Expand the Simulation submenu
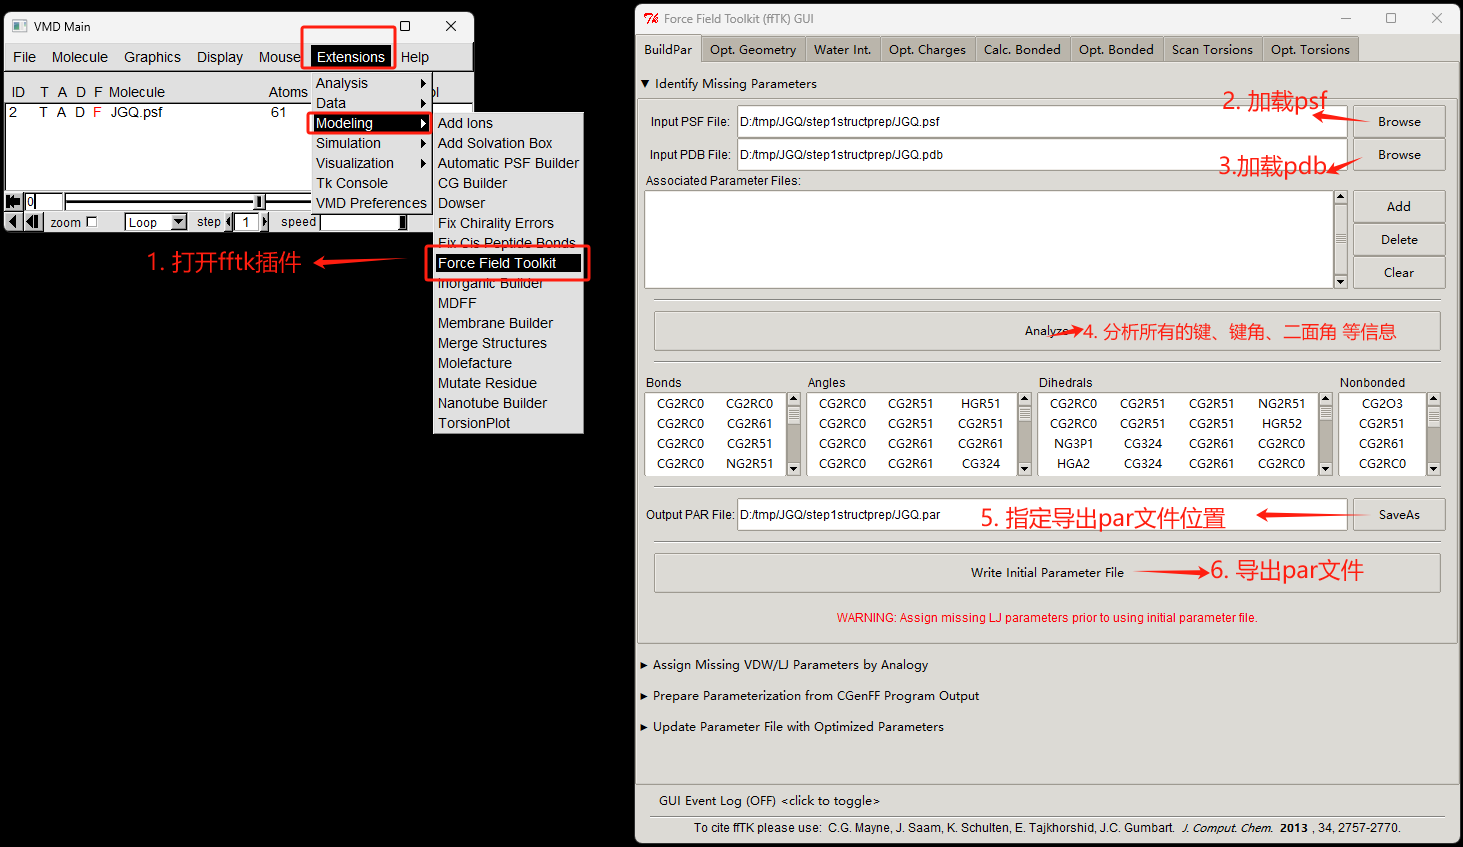Viewport: 1463px width, 847px height. (x=371, y=143)
